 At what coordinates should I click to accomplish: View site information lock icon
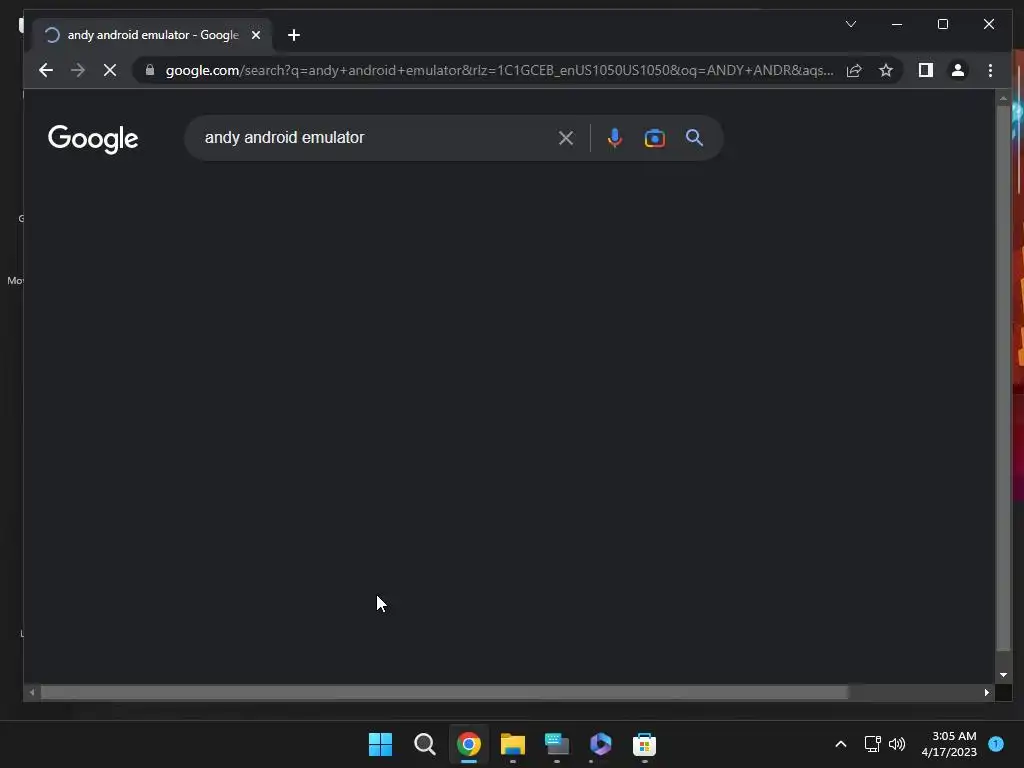[150, 70]
